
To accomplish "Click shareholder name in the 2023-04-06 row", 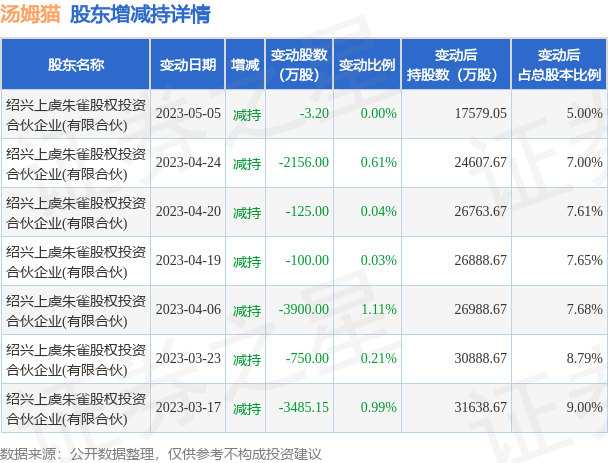I will [x=76, y=311].
